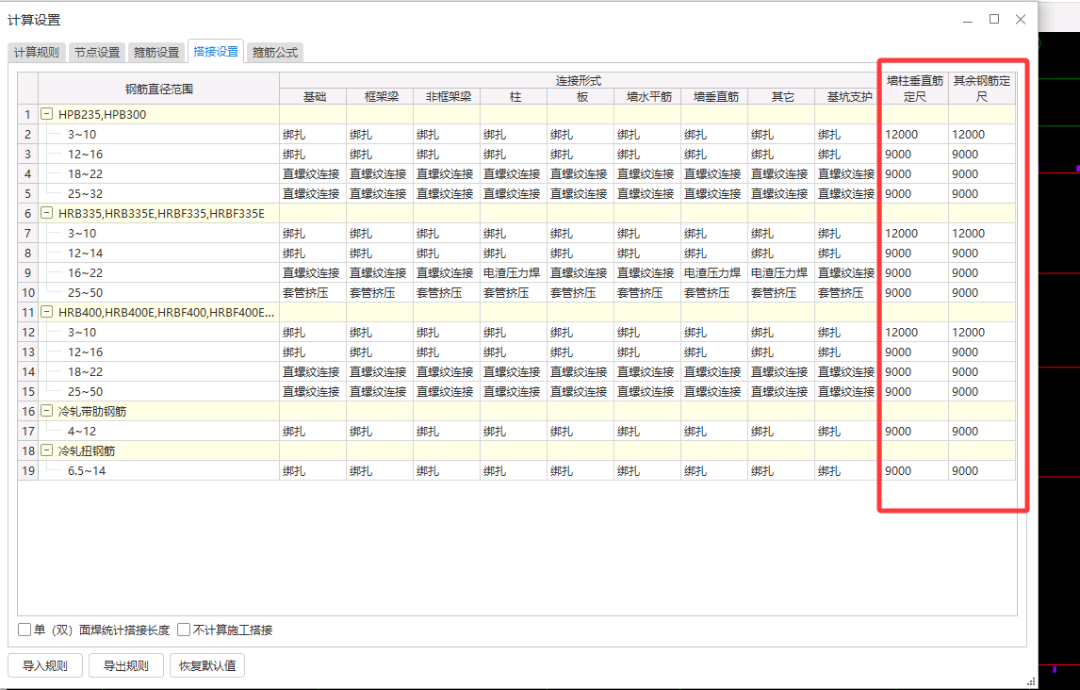Select row 12 墙柱垂直筋定尺 12000 cell

[x=915, y=333]
